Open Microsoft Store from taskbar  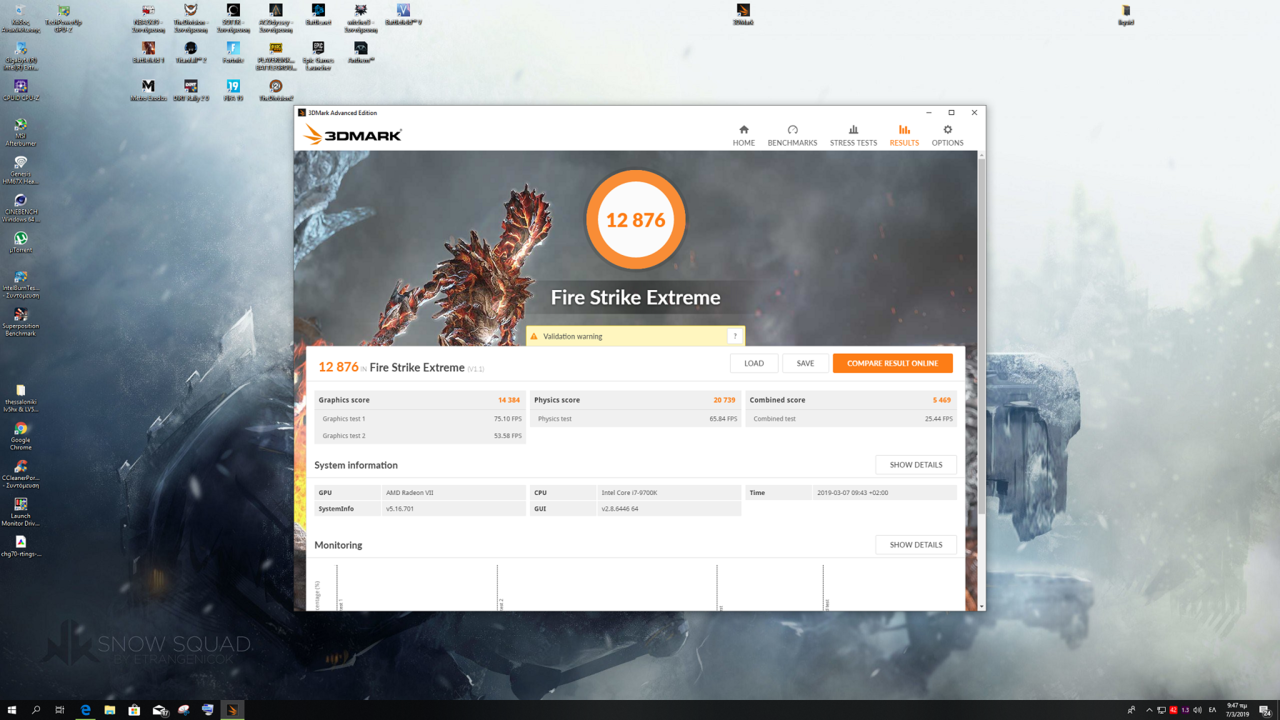134,710
